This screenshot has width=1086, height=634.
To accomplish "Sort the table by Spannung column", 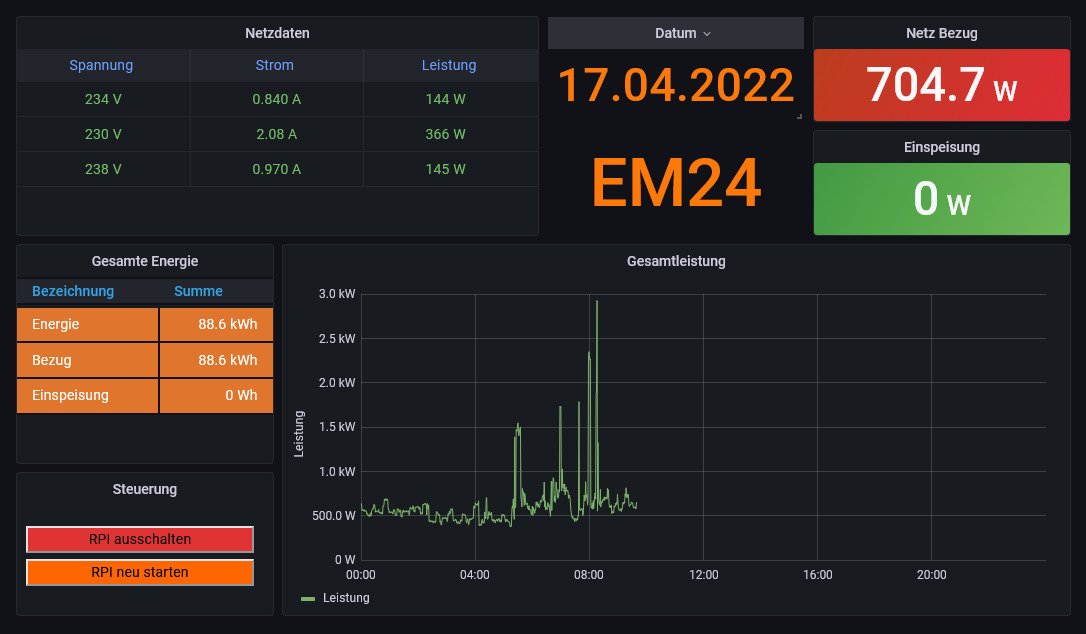I will (101, 65).
